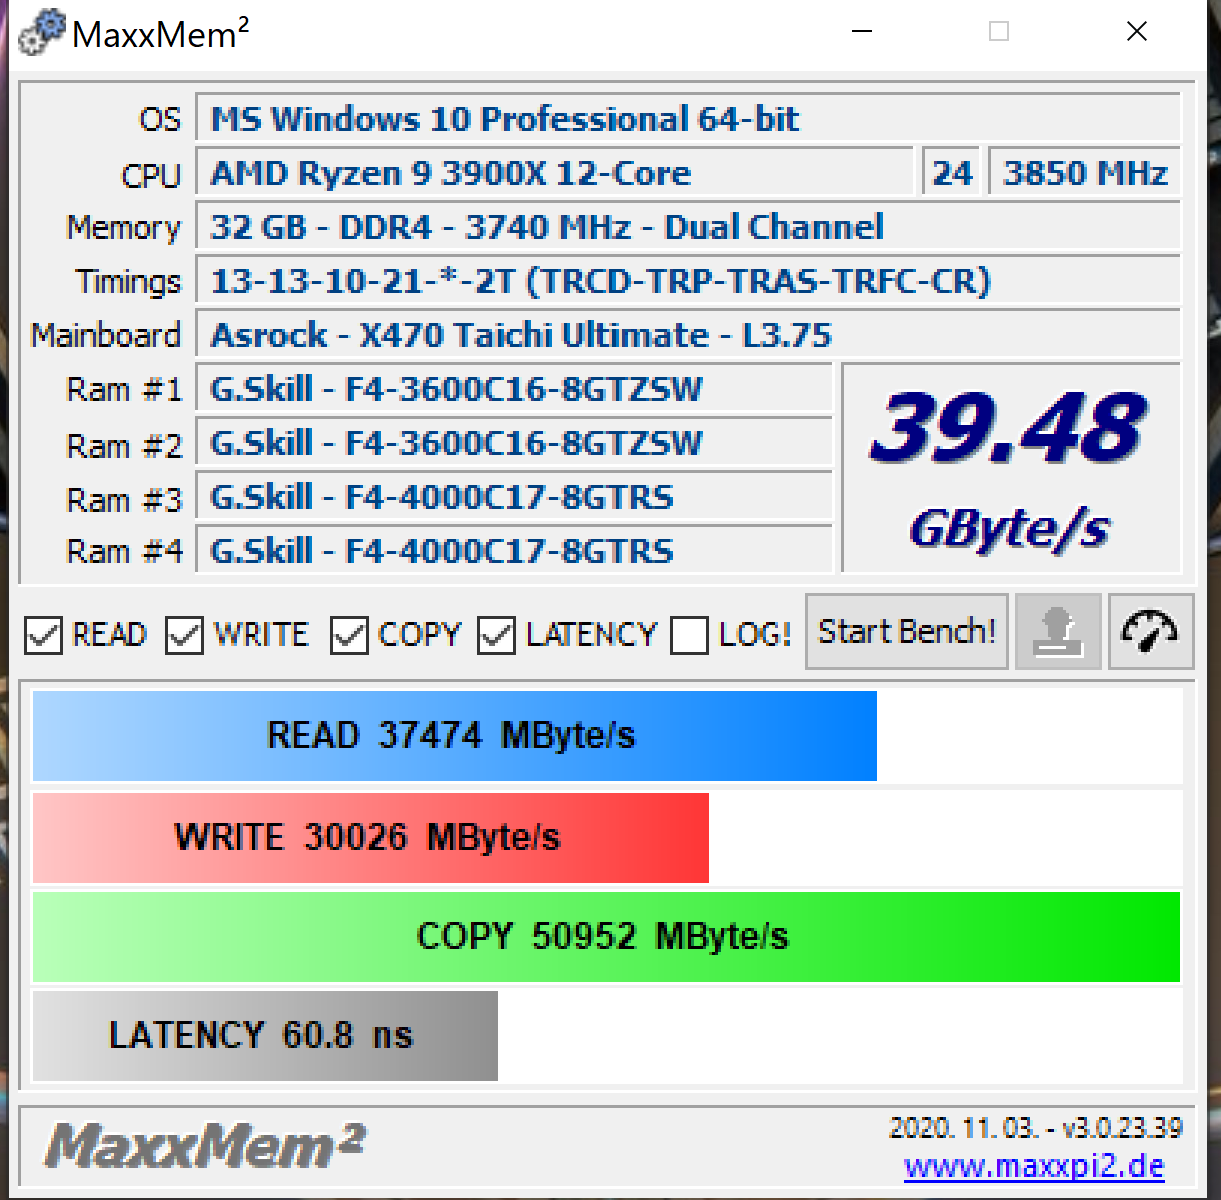Click the MaxxMem² logo at bottom
1221x1200 pixels.
pos(205,1146)
